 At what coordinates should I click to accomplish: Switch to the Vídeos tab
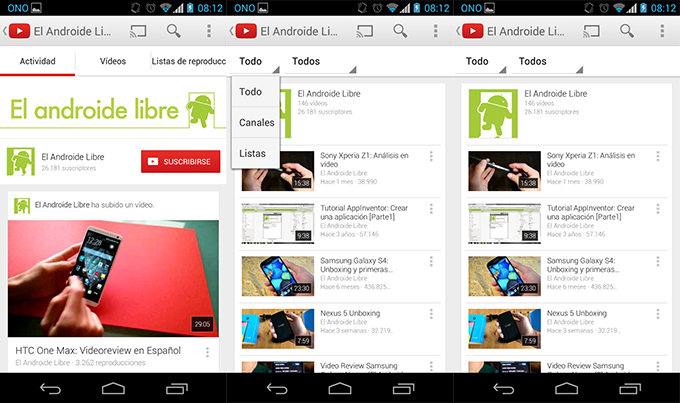pos(113,61)
